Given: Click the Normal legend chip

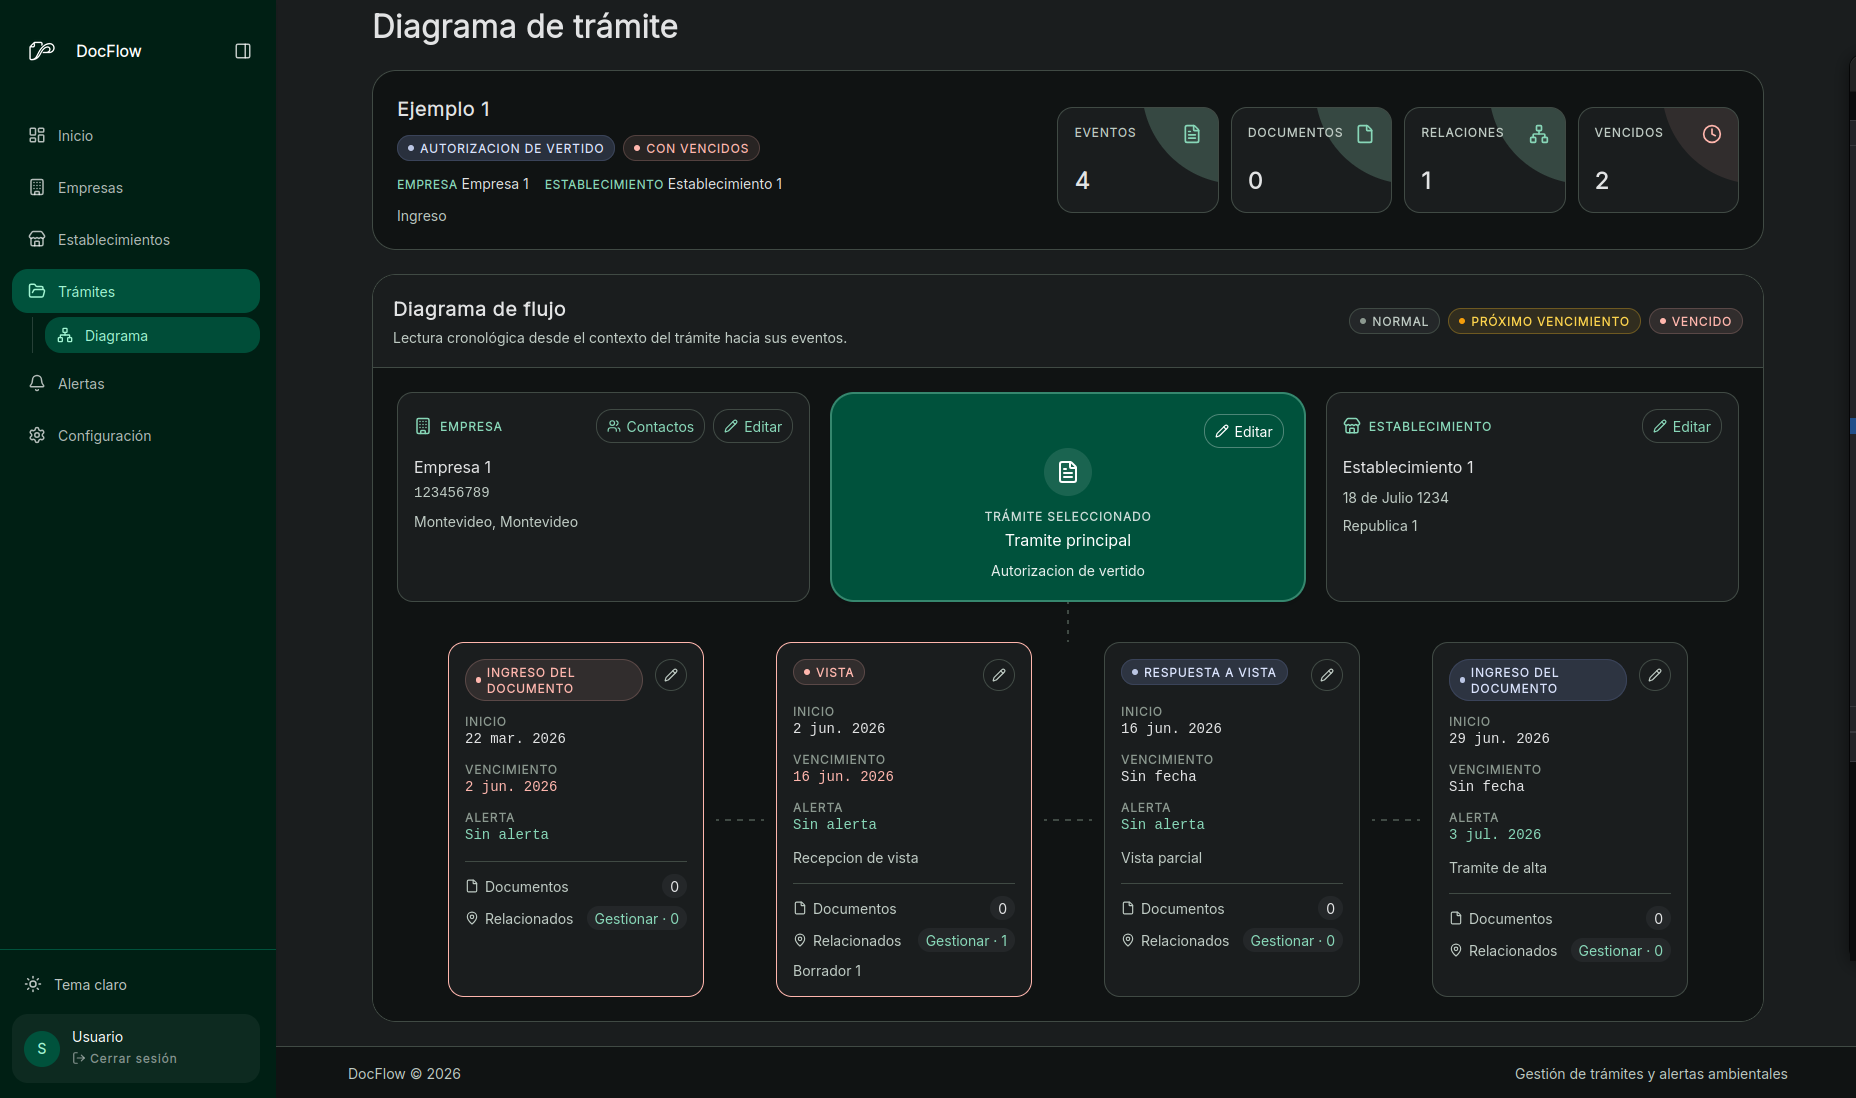Looking at the screenshot, I should (1394, 321).
